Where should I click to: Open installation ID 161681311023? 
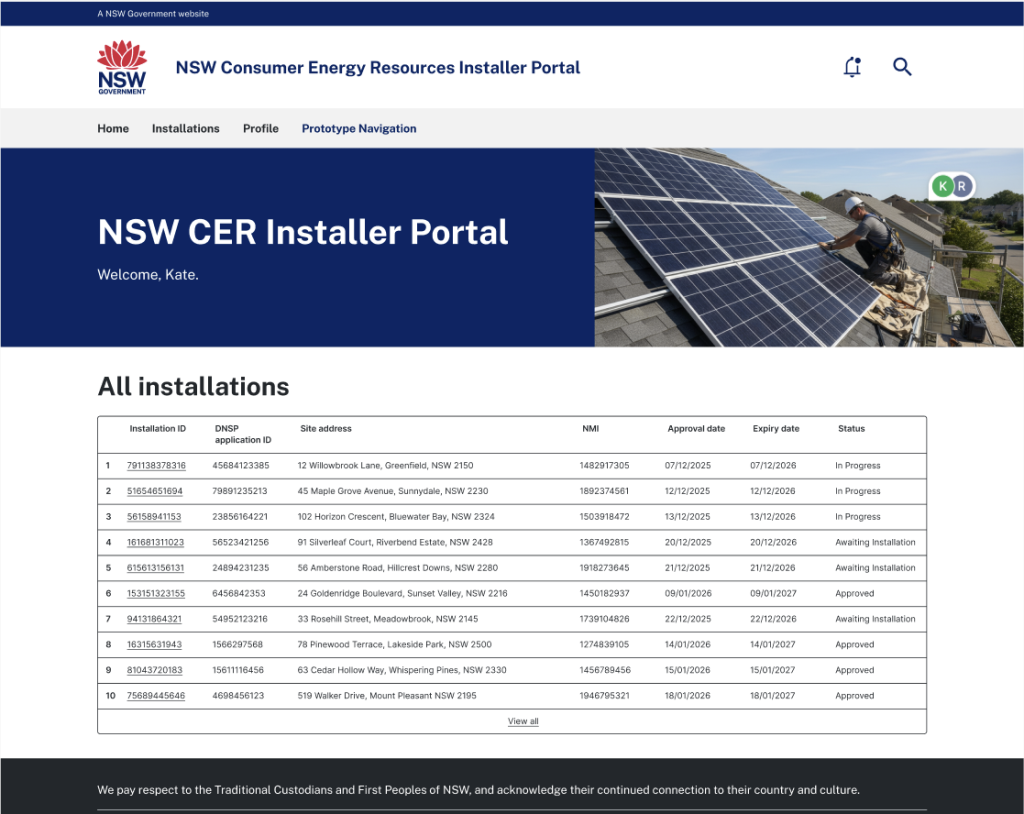coord(155,542)
